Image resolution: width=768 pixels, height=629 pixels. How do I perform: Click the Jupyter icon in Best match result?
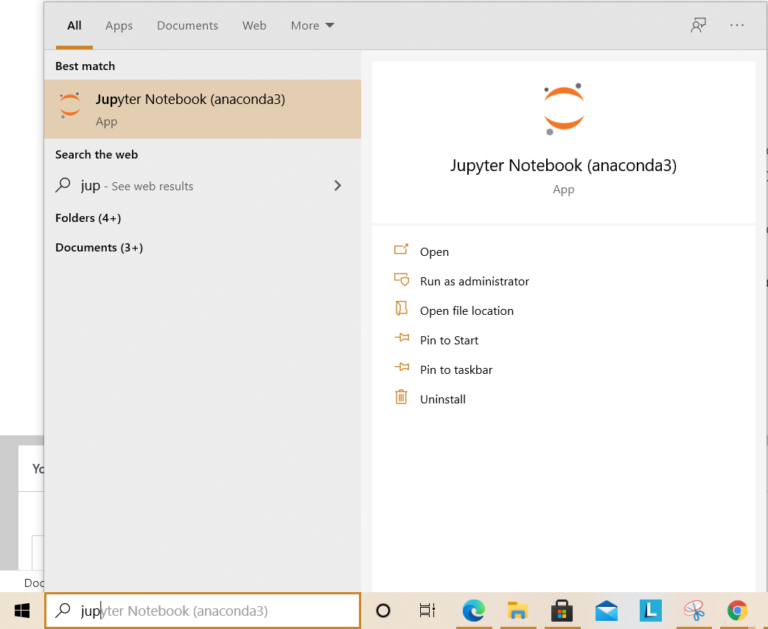click(x=70, y=105)
